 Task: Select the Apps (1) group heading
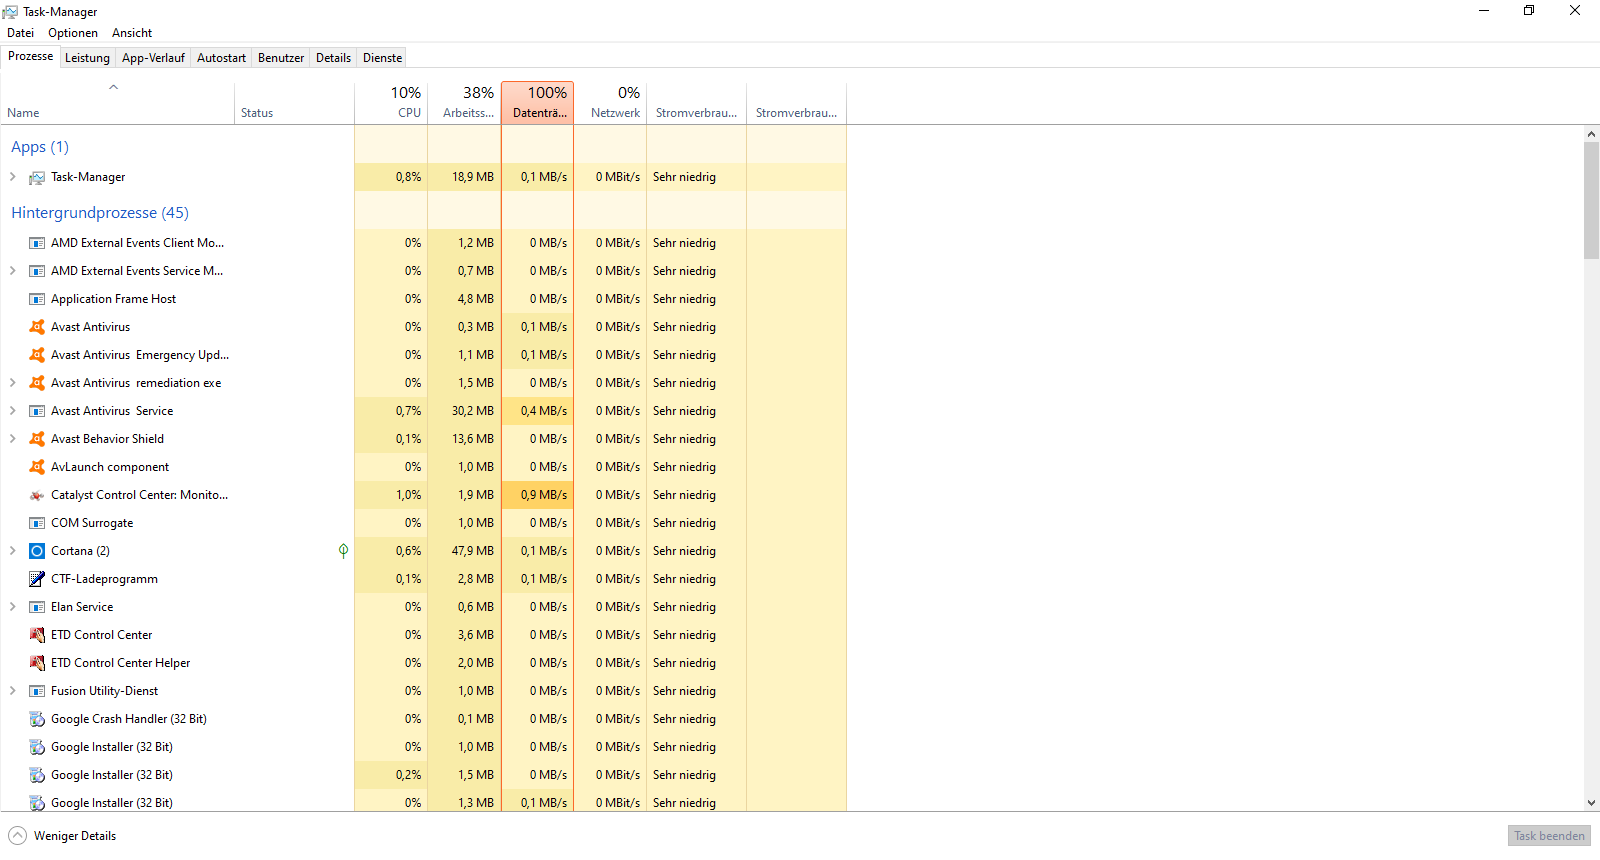40,147
